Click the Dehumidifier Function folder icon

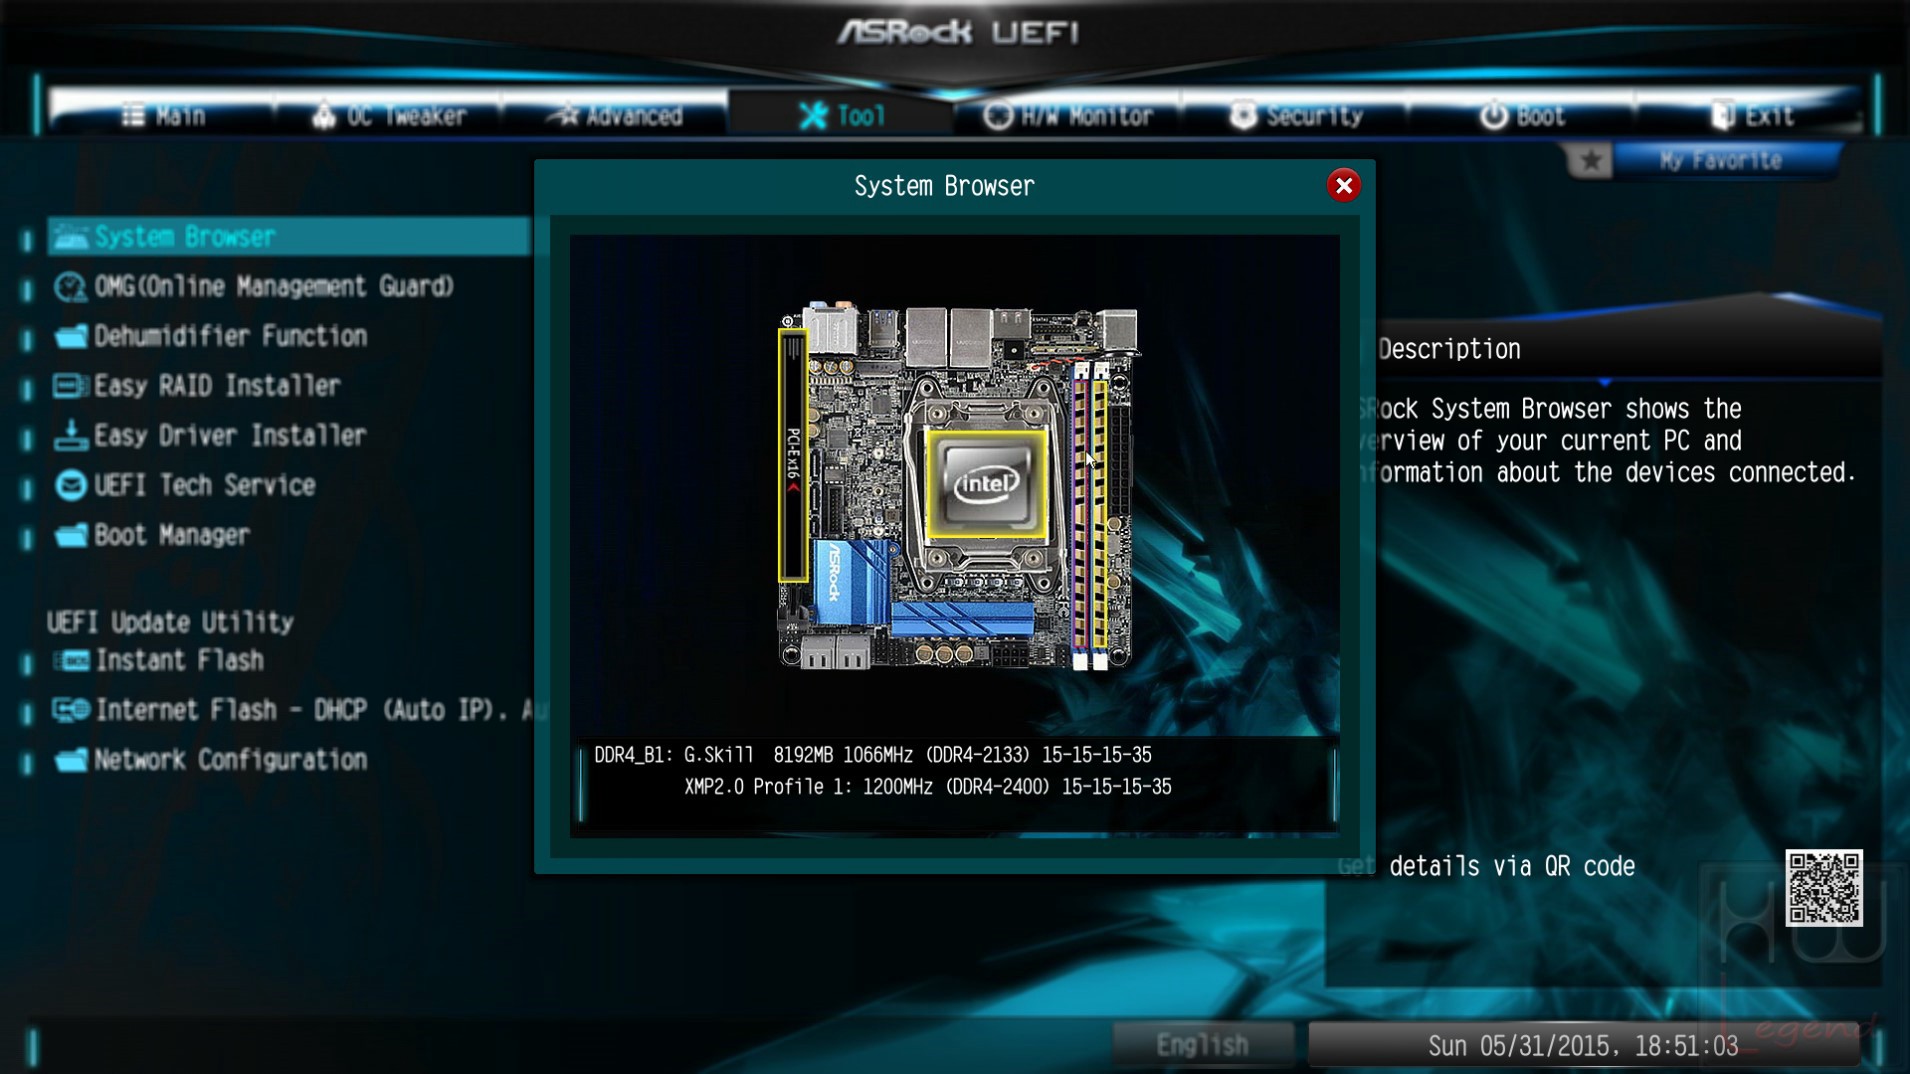(x=70, y=336)
